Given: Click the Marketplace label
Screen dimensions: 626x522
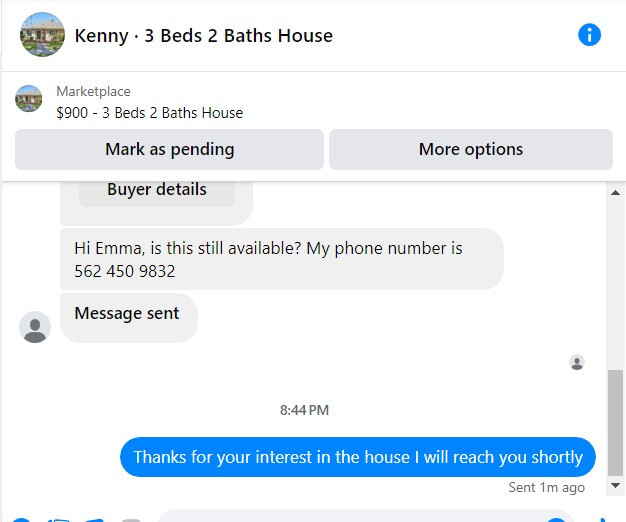Looking at the screenshot, I should (93, 91).
